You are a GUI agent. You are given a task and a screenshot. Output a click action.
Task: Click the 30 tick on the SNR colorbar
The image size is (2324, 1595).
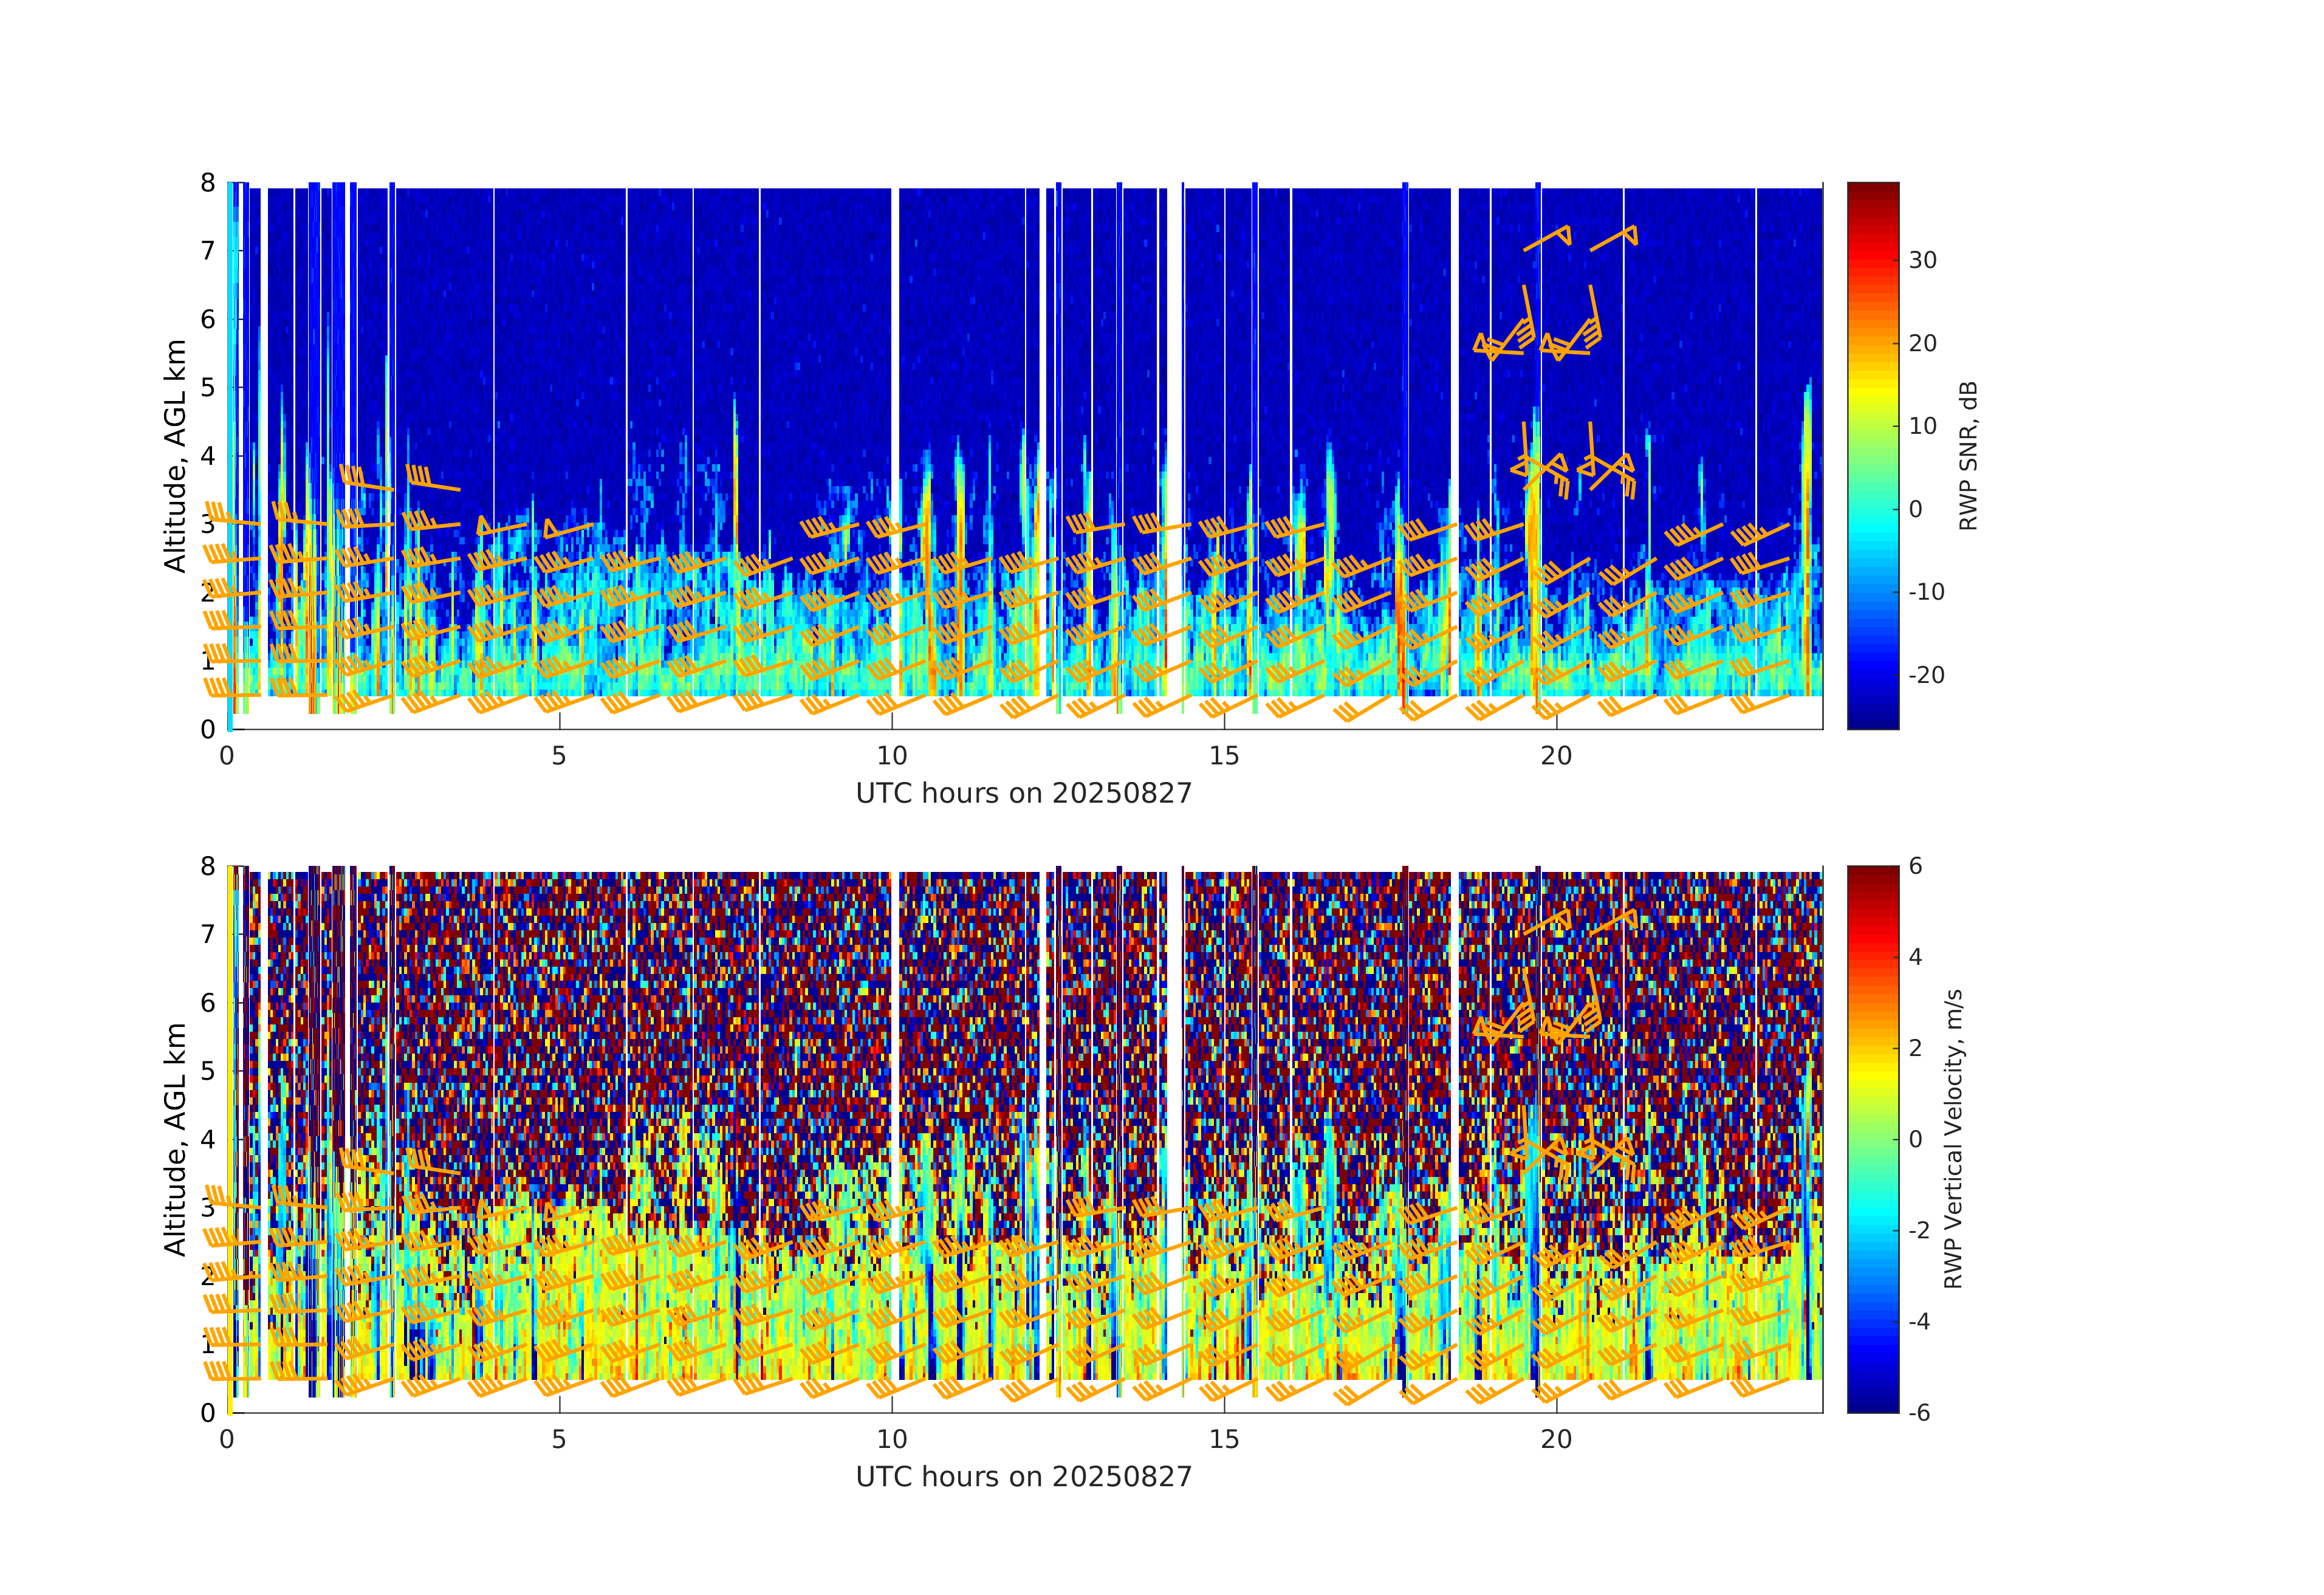[x=1922, y=261]
